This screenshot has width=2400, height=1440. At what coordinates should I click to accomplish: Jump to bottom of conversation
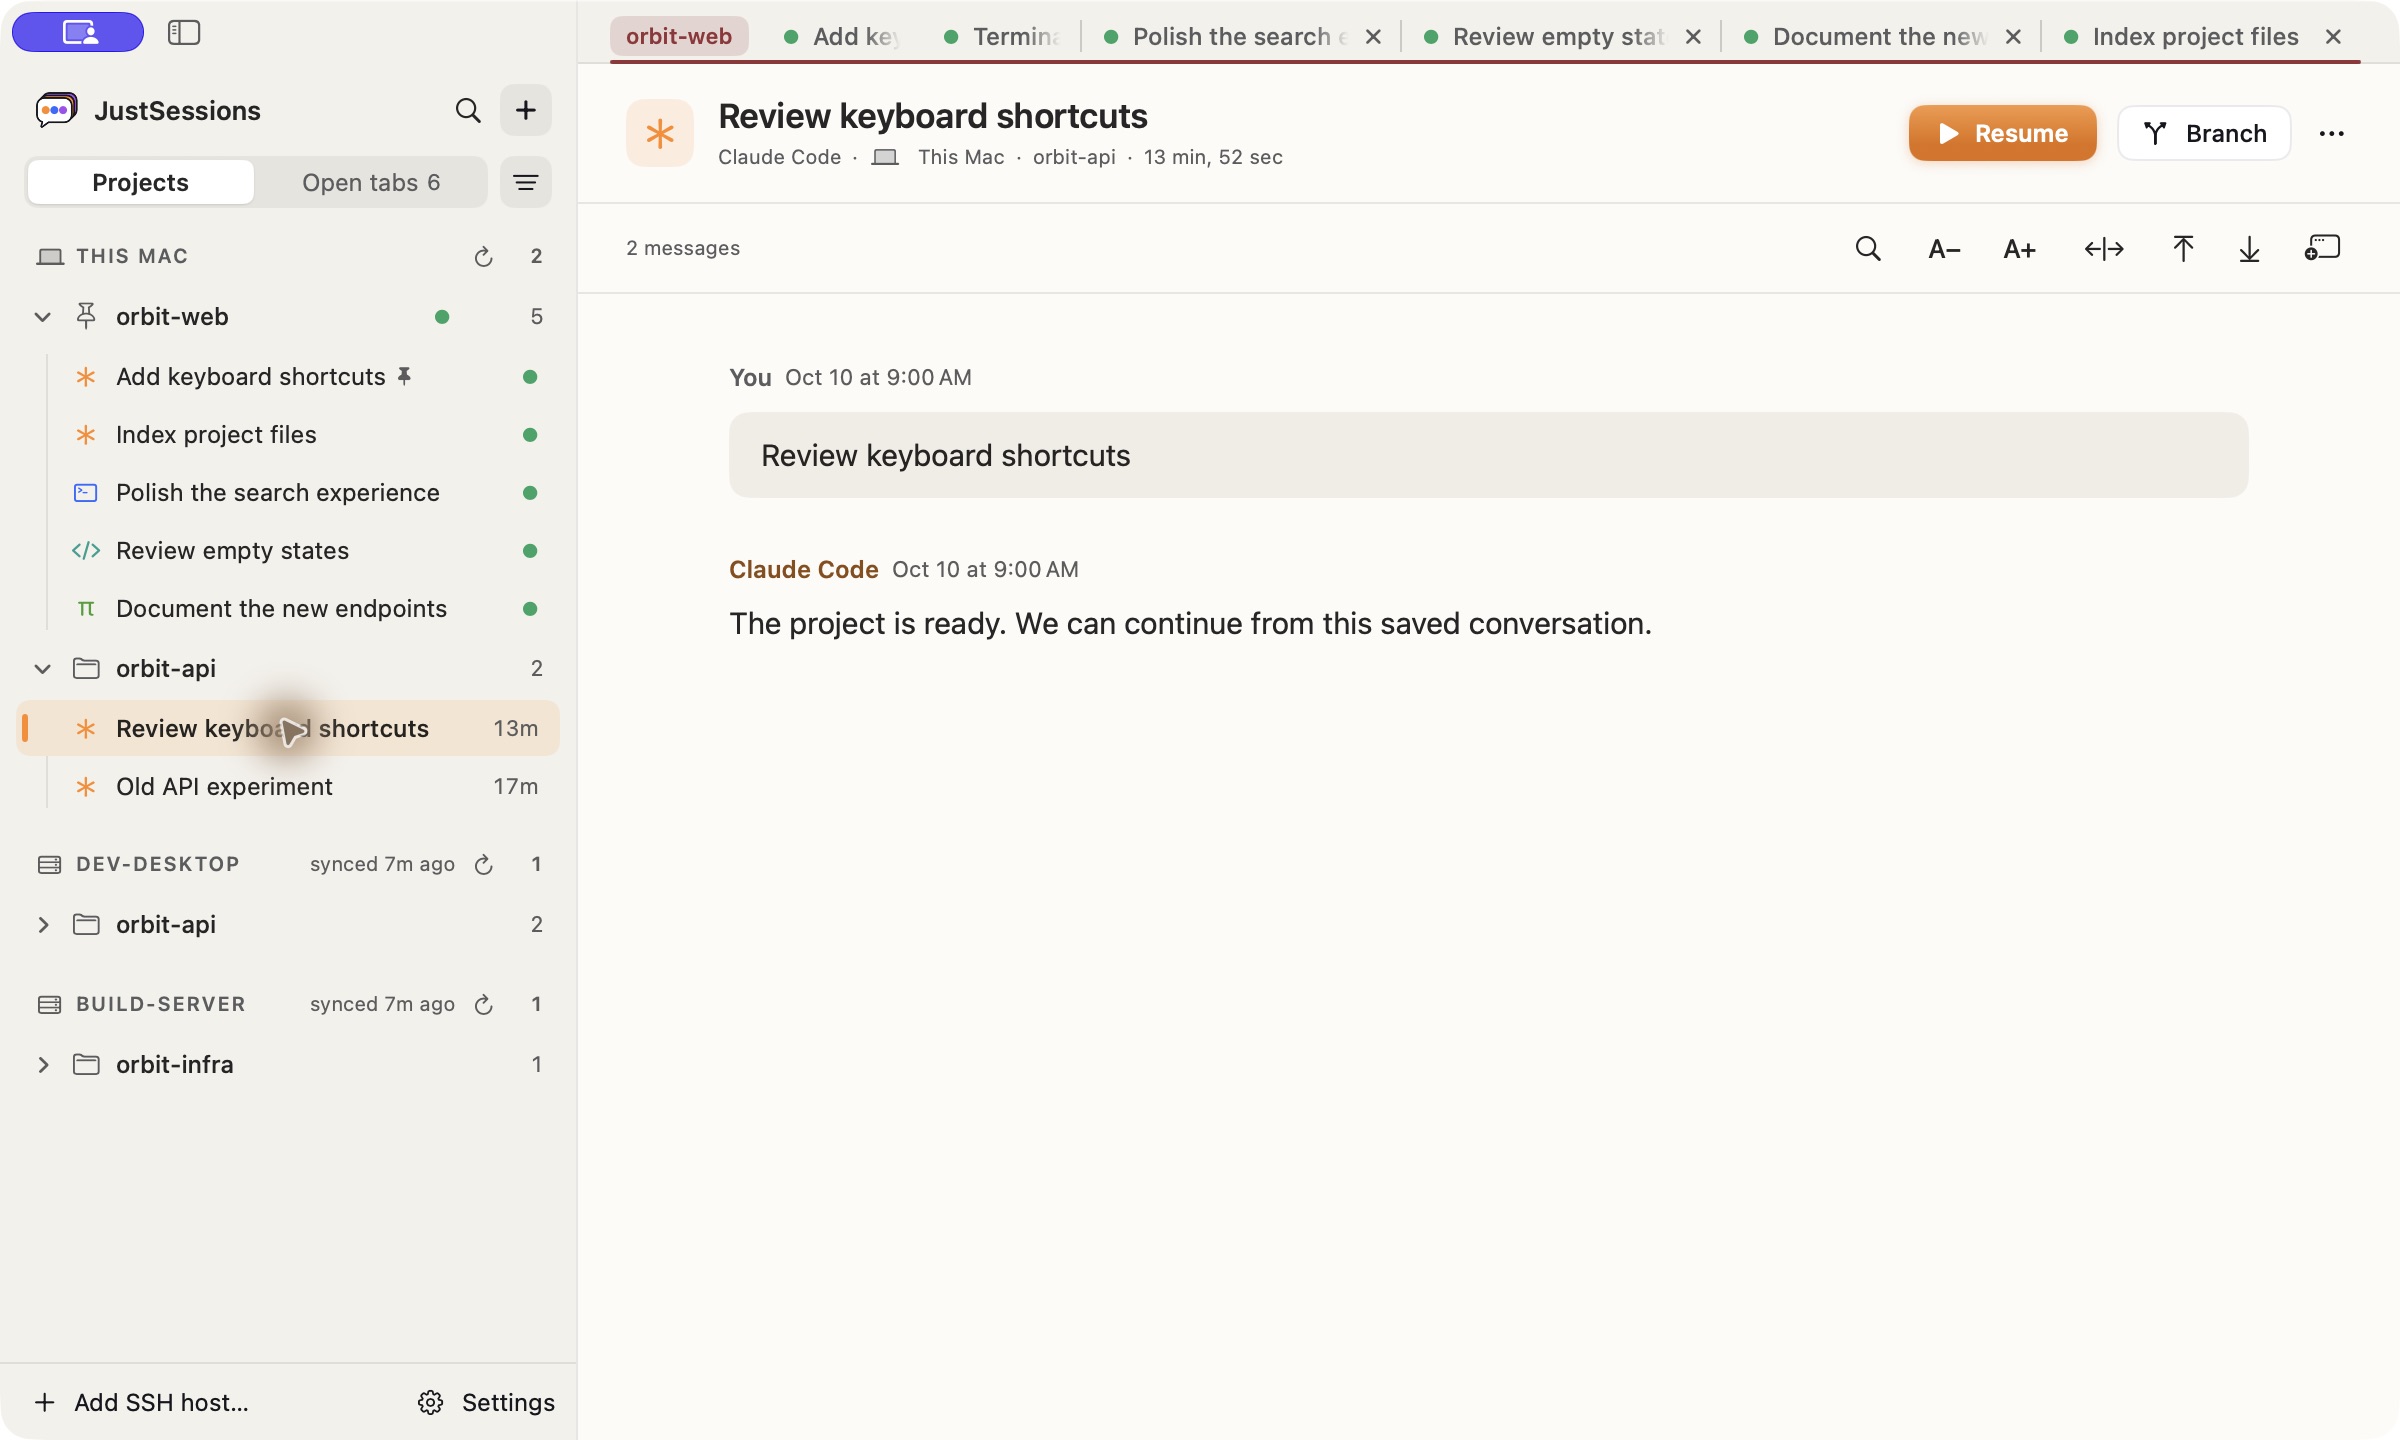click(2249, 249)
